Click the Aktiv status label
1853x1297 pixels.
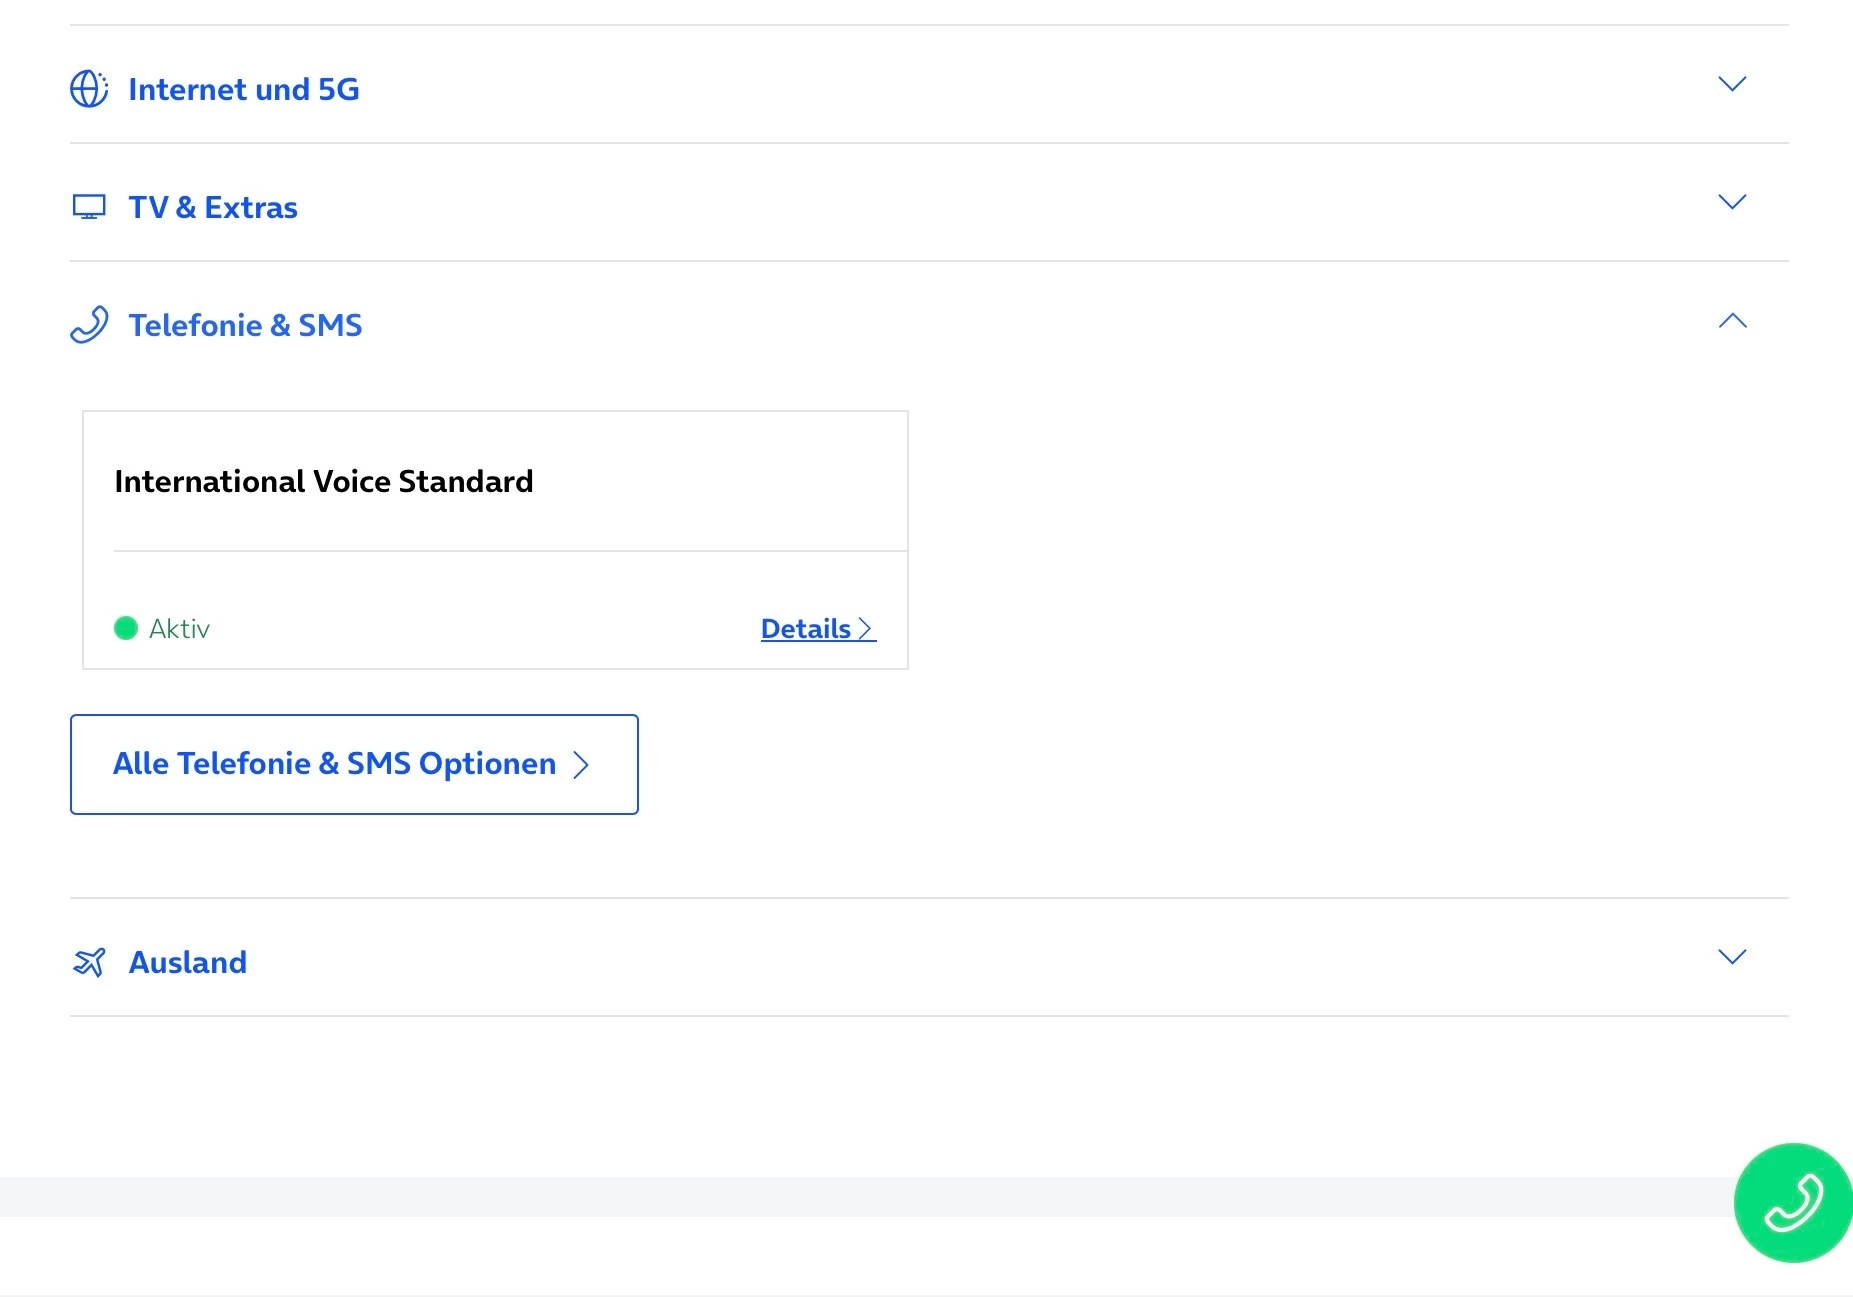point(179,629)
